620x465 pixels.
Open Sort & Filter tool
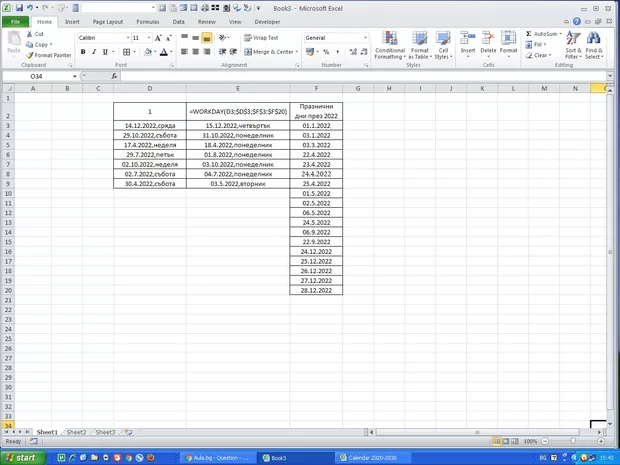click(573, 45)
